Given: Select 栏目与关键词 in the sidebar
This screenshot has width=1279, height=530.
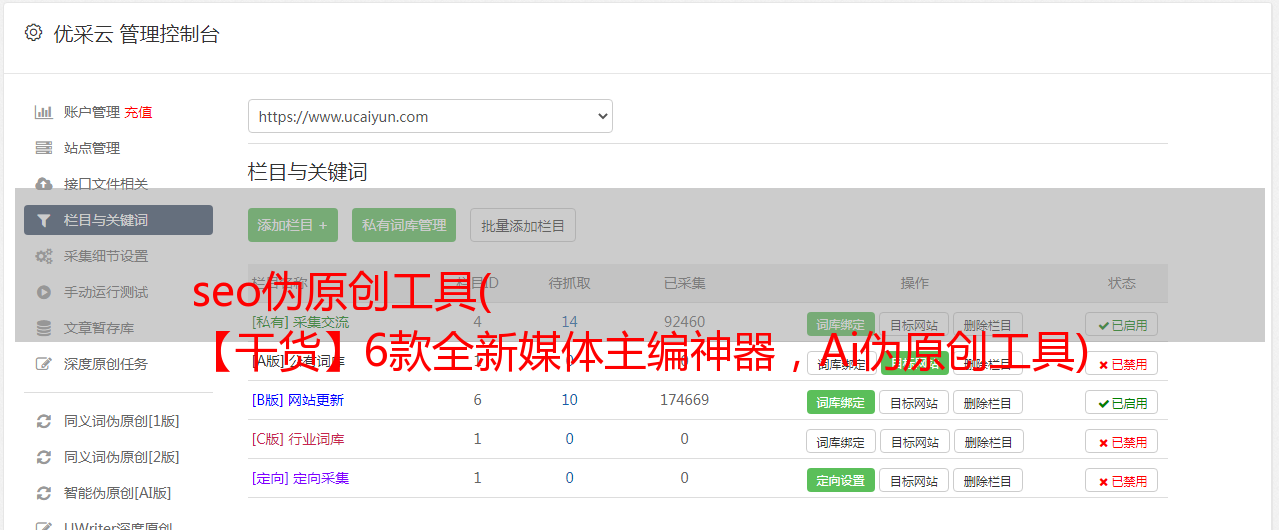Looking at the screenshot, I should (x=118, y=220).
